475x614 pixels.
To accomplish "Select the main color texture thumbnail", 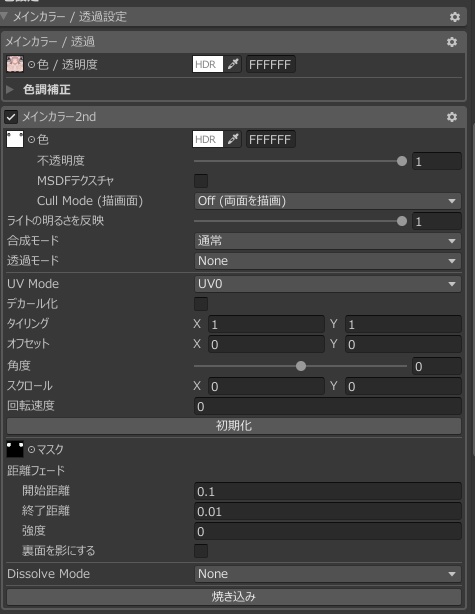I will [15, 64].
